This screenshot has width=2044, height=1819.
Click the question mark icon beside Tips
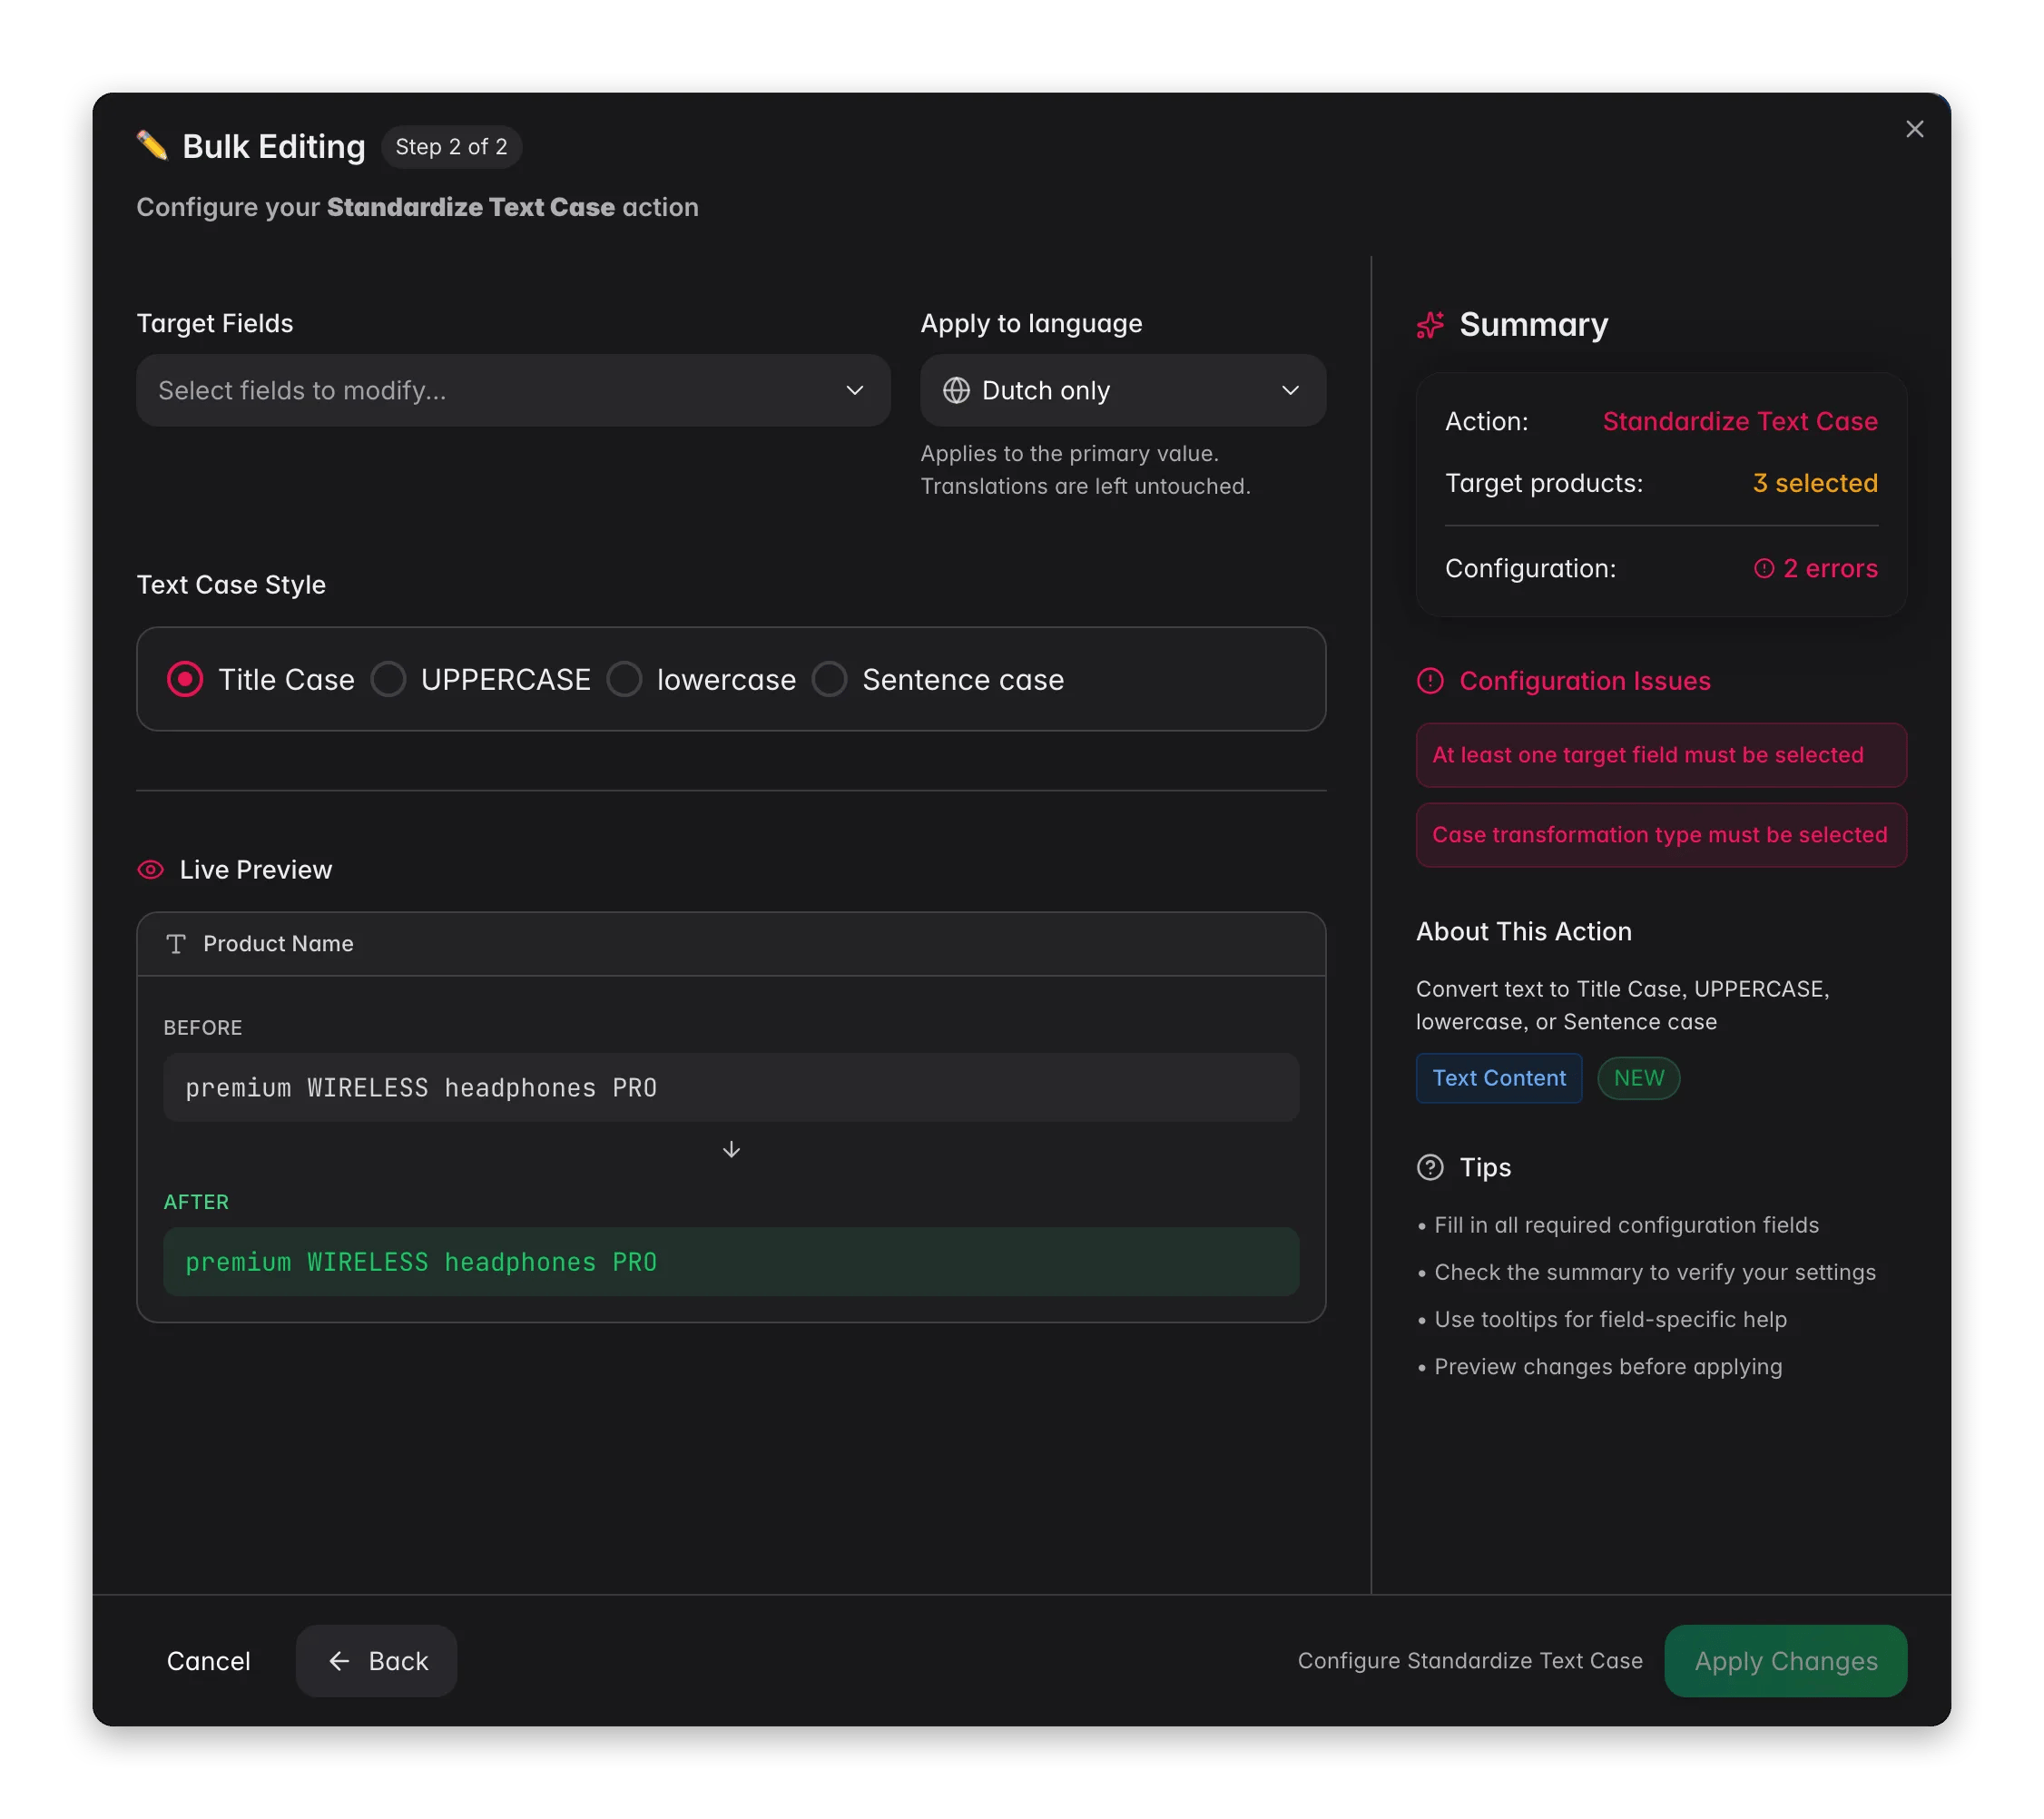(1430, 1167)
